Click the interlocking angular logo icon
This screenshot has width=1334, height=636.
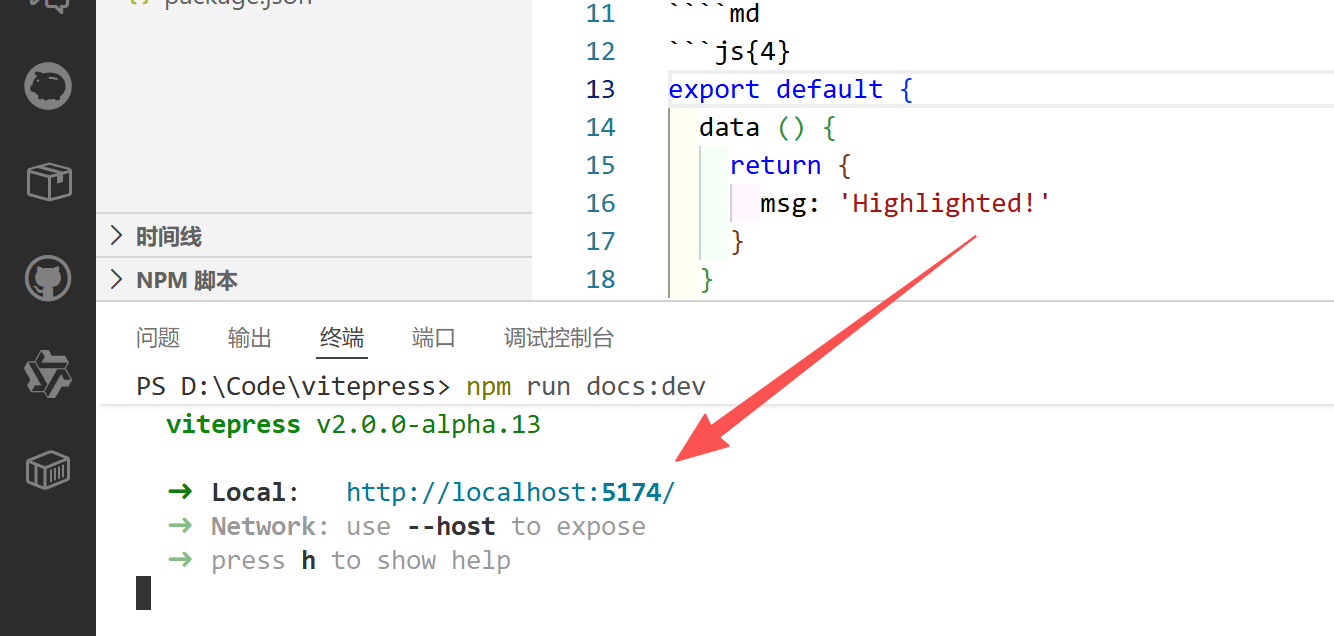(x=48, y=374)
